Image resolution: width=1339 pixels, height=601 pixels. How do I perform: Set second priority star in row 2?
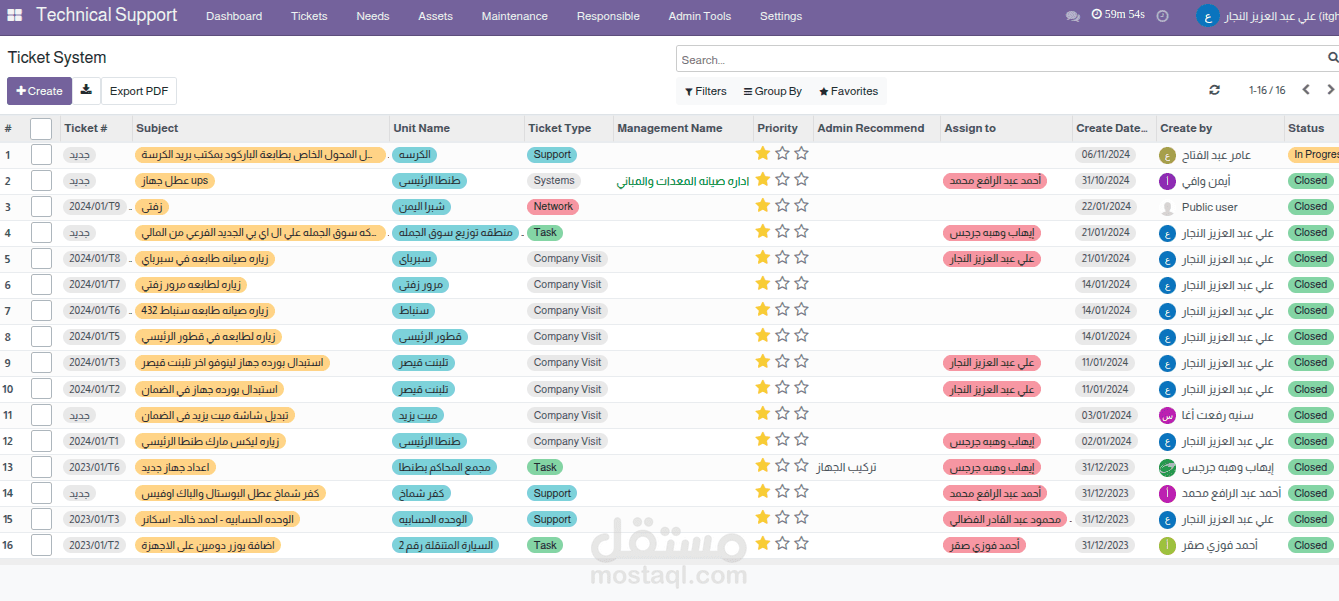coord(782,180)
